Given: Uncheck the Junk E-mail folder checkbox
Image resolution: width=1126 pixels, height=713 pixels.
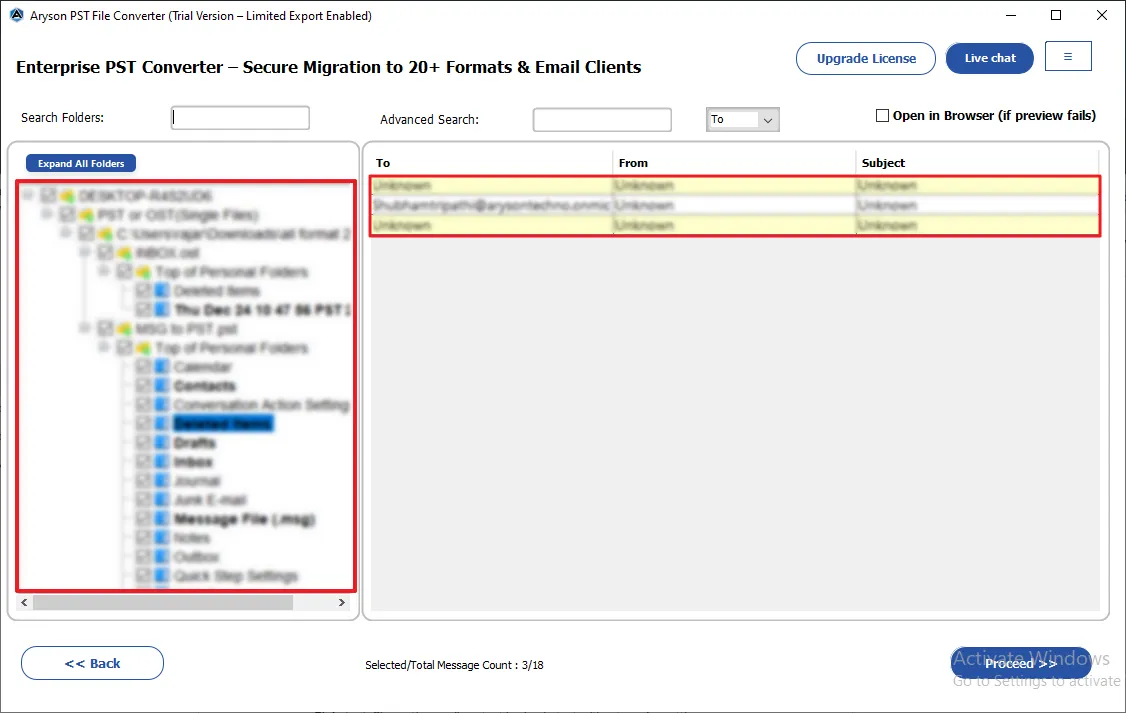Looking at the screenshot, I should [144, 500].
